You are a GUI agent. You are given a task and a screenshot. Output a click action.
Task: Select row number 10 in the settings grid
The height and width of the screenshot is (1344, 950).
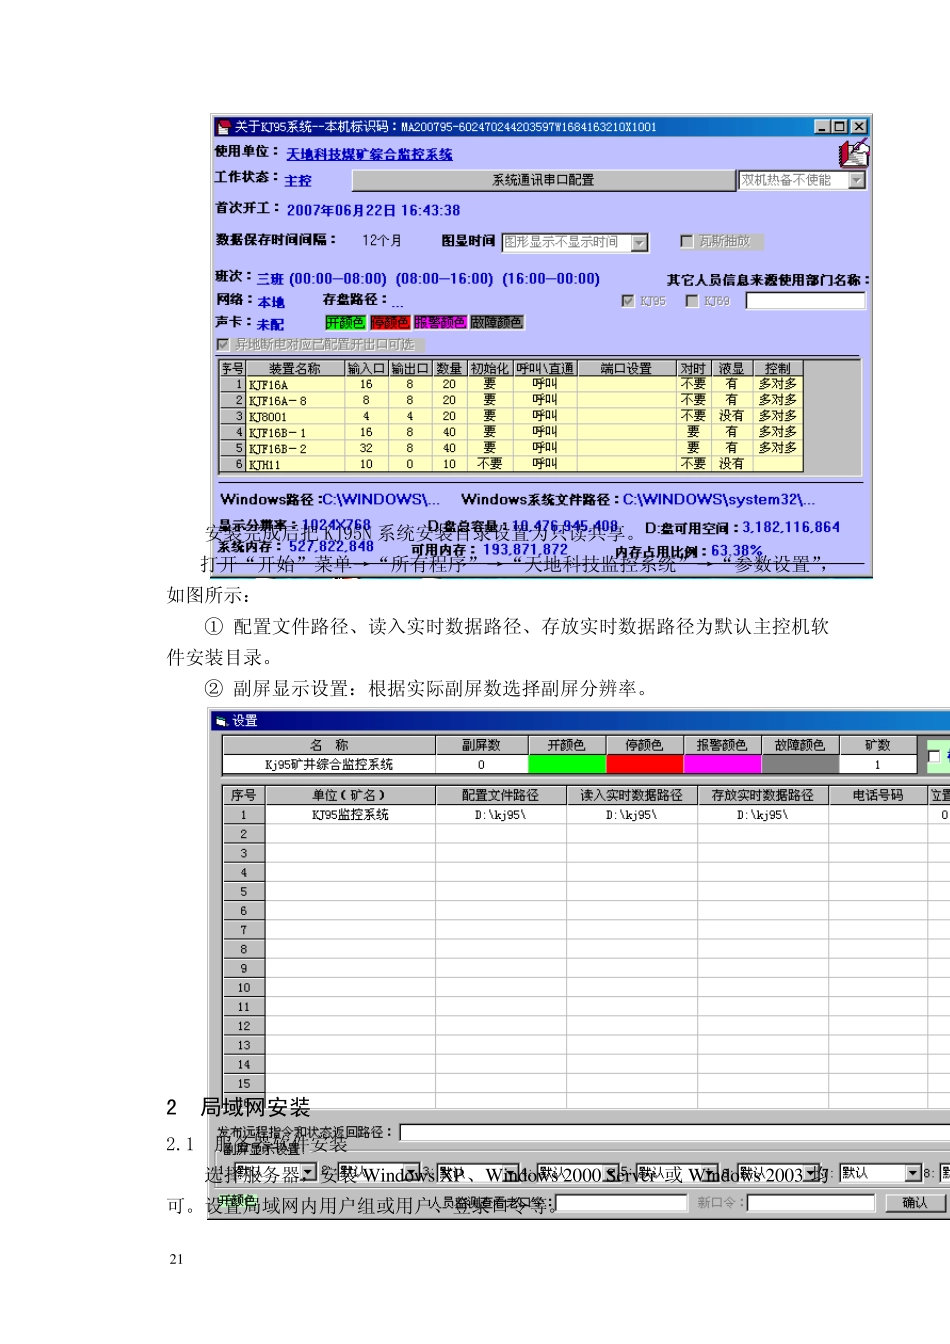[243, 988]
